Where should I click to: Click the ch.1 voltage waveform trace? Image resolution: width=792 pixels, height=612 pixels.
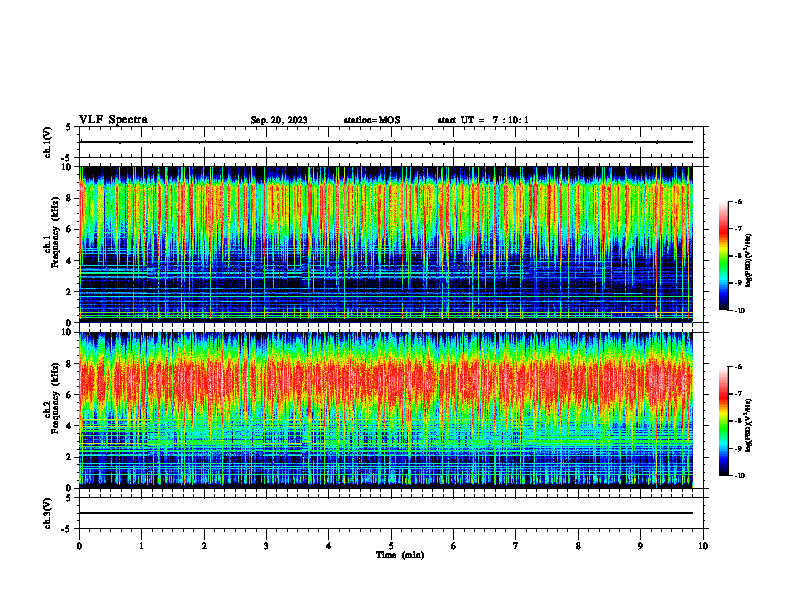[x=386, y=142]
